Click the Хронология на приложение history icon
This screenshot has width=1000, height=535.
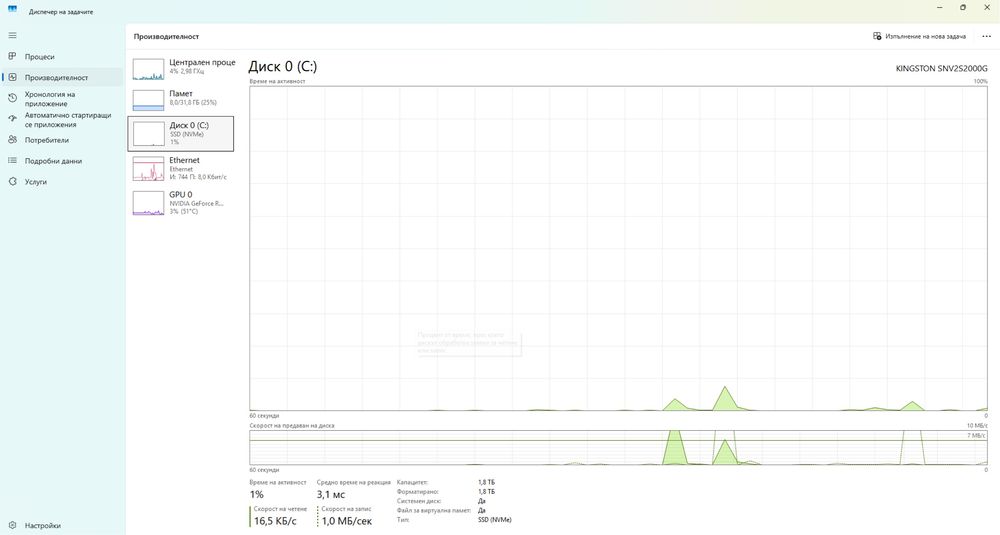pos(12,98)
